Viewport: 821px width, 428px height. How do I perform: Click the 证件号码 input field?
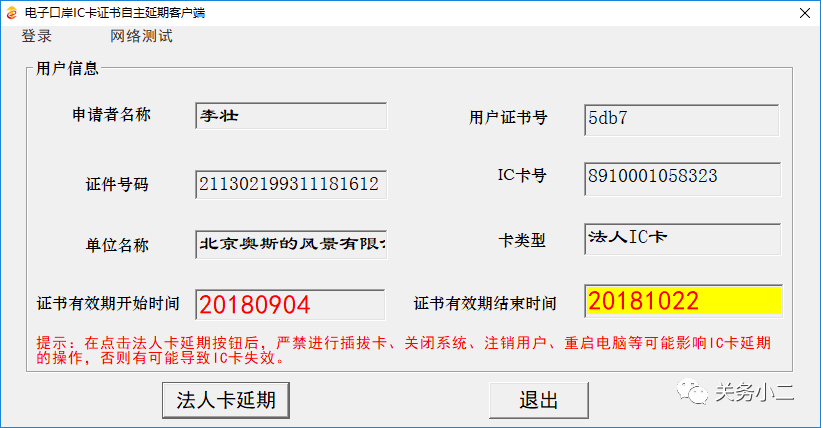(x=291, y=184)
